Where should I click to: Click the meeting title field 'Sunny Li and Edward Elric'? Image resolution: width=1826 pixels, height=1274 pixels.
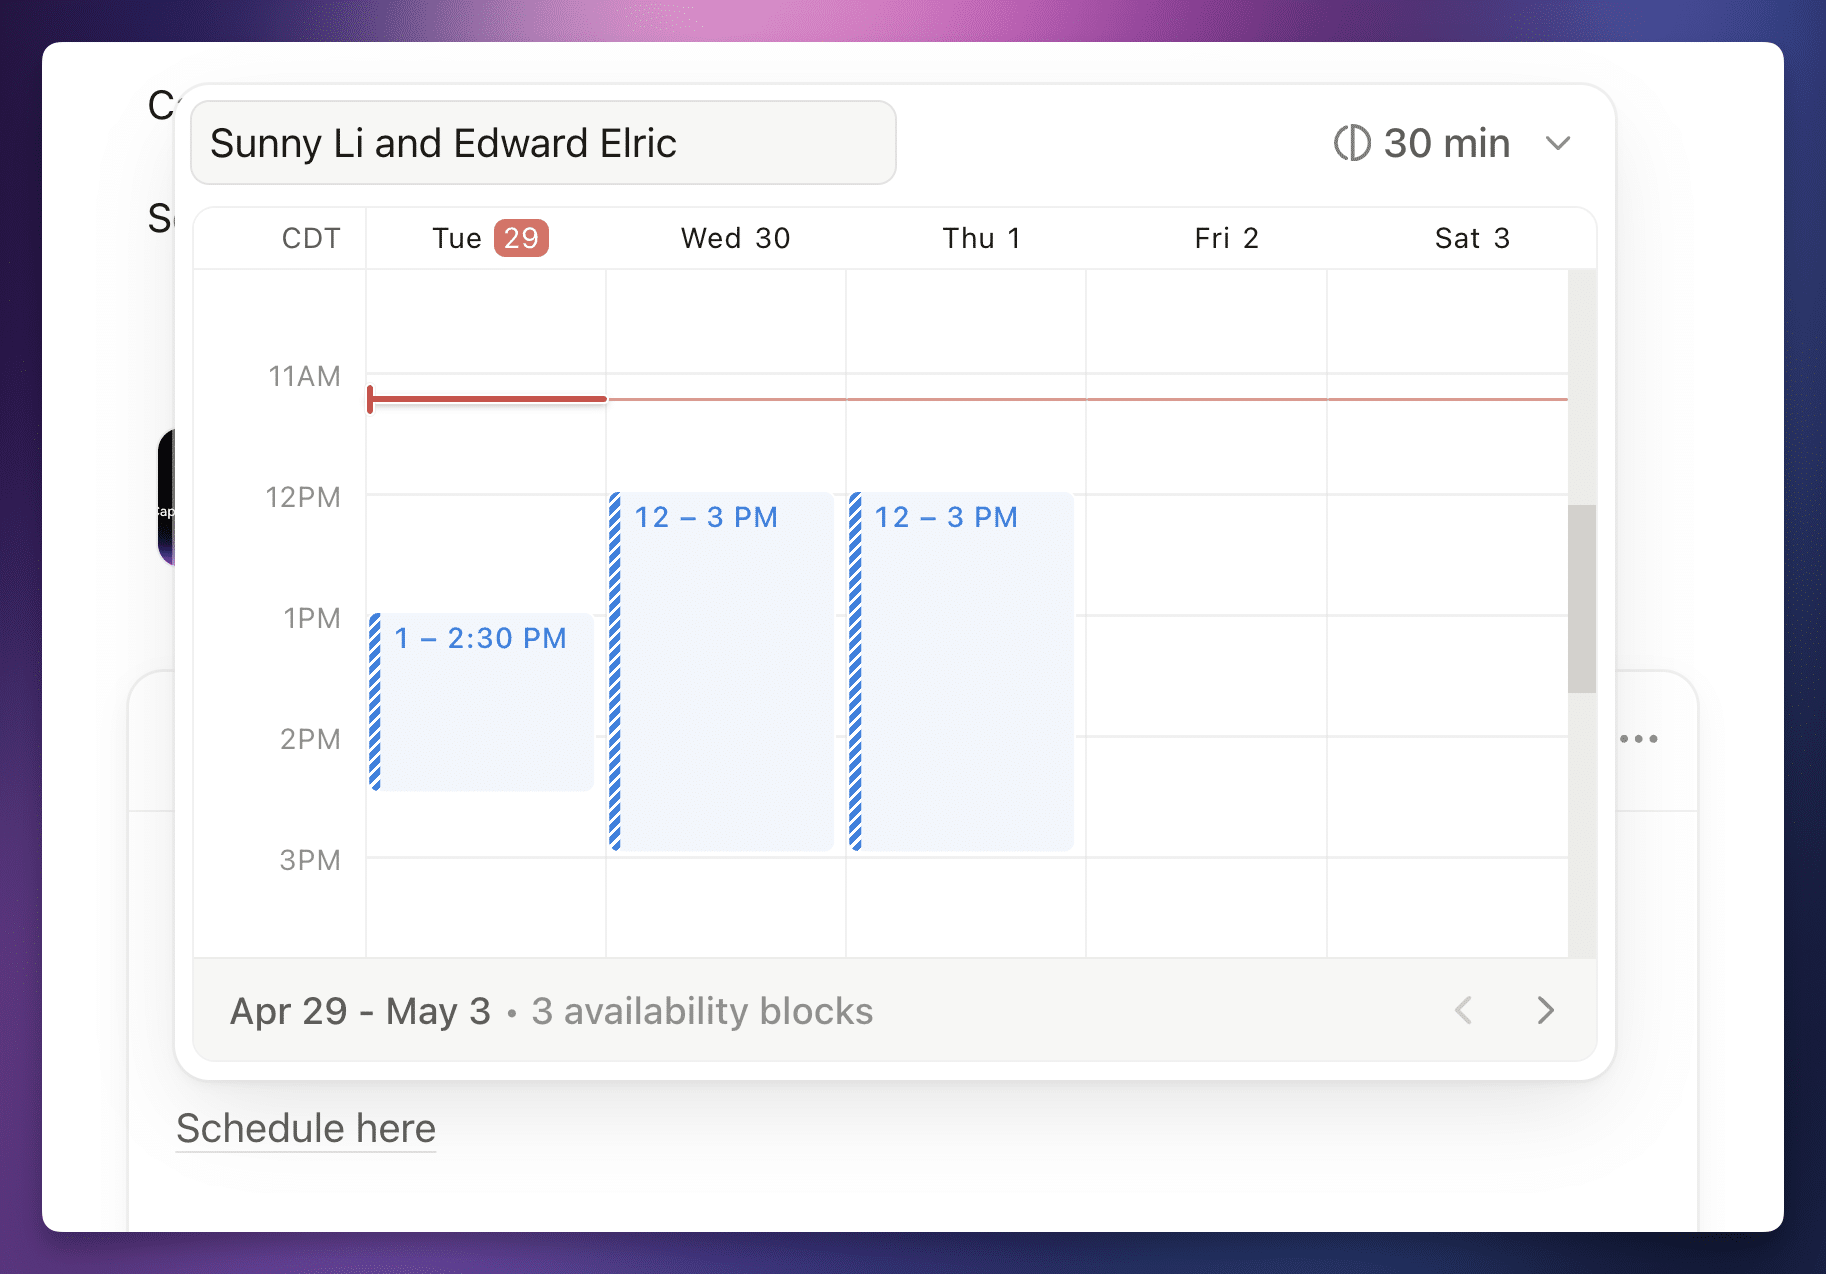(543, 143)
